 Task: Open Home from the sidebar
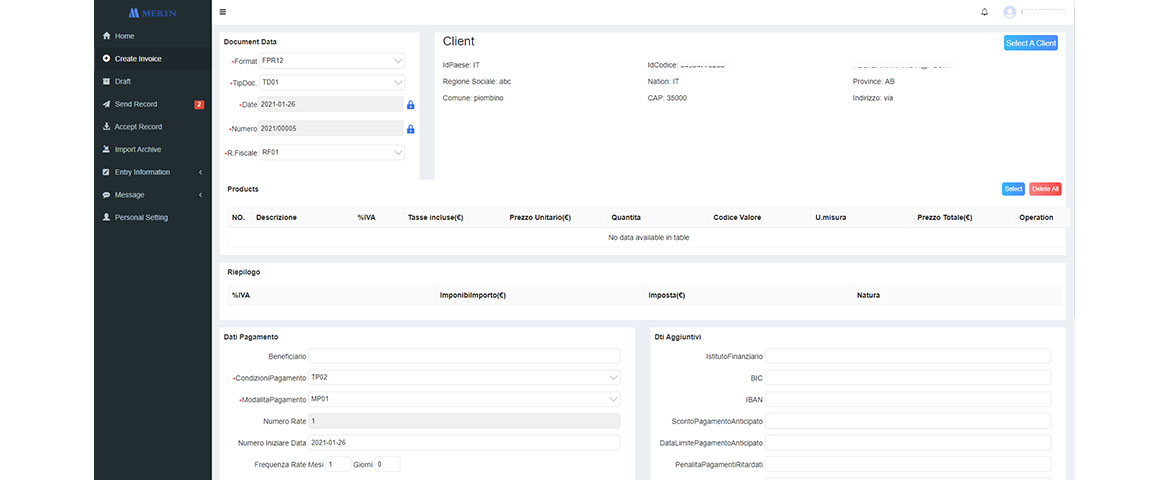(x=124, y=36)
